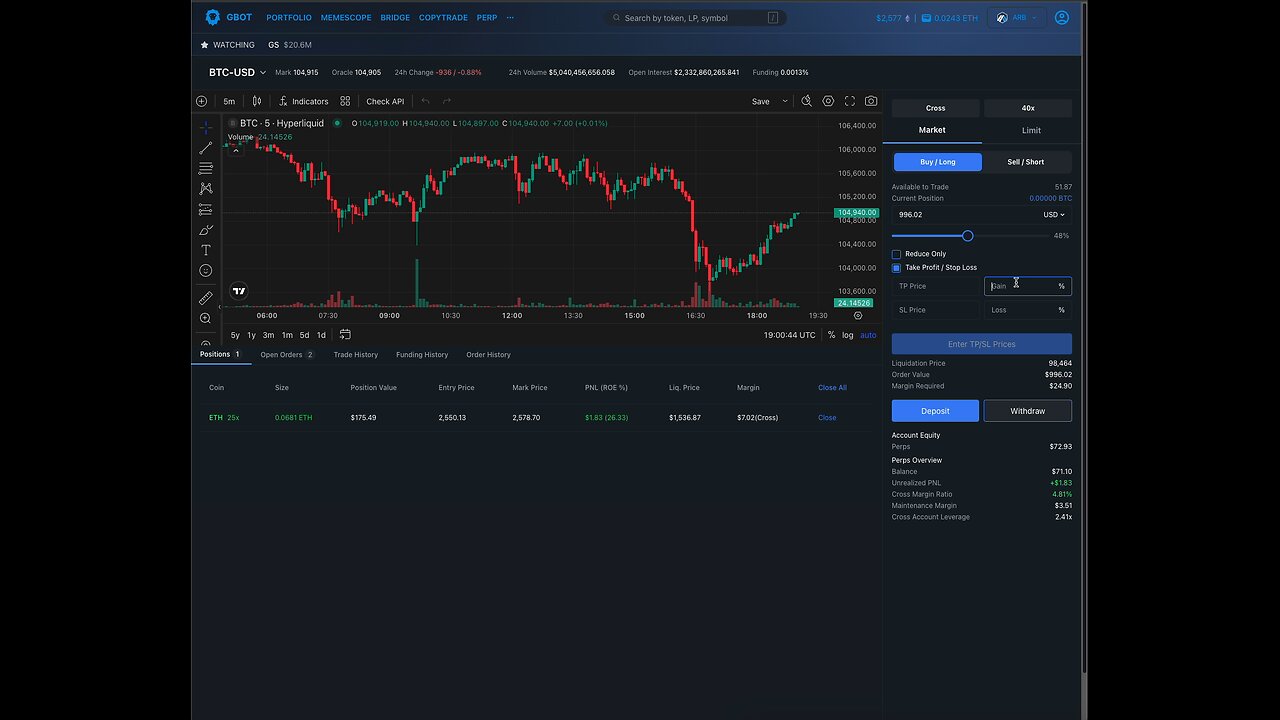The width and height of the screenshot is (1280, 720).
Task: Open the 40x leverage selector
Action: tap(1028, 108)
